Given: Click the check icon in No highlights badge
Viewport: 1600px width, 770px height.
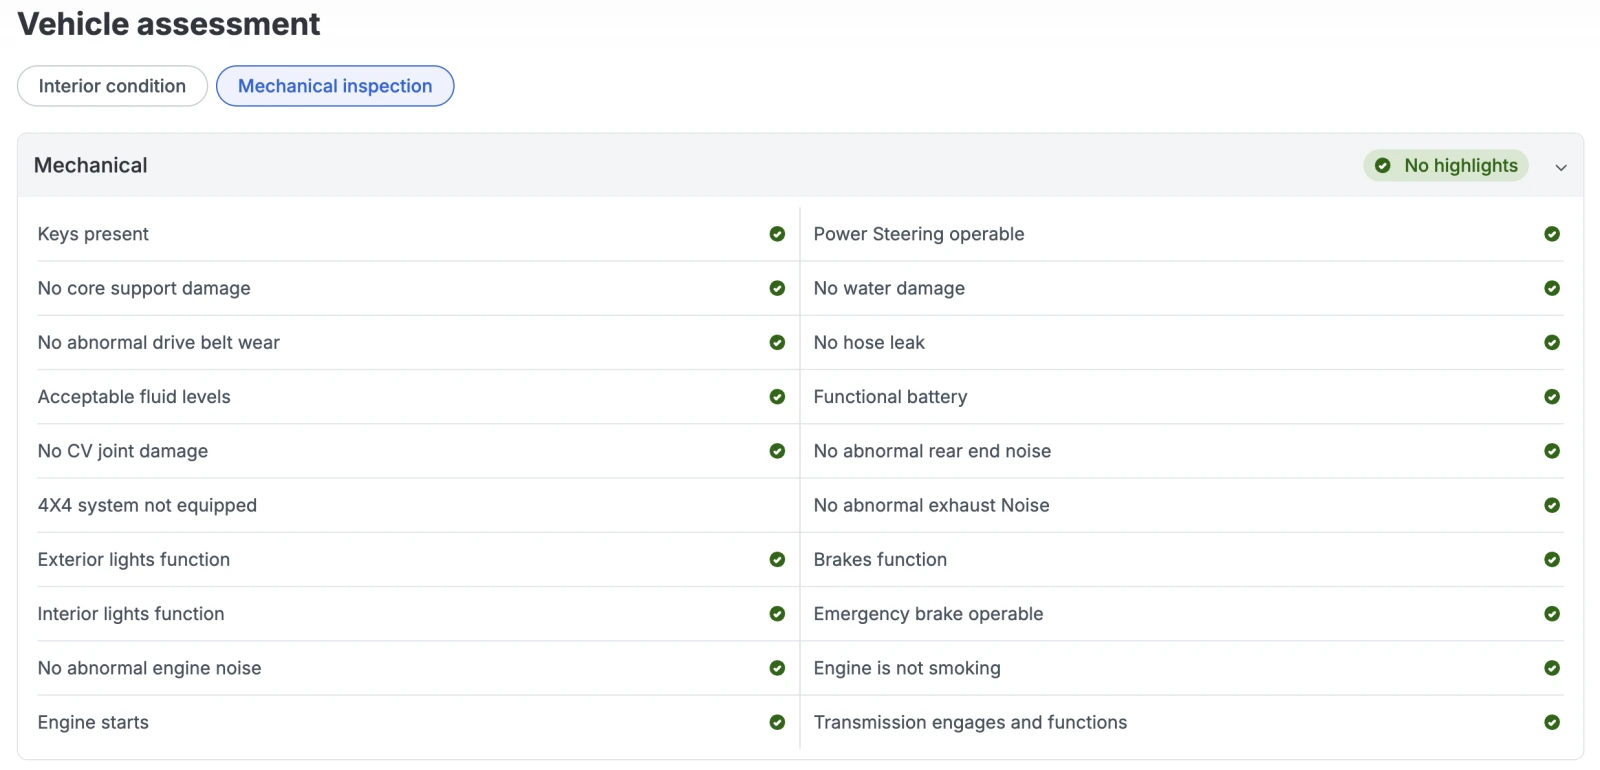Looking at the screenshot, I should click(1383, 166).
